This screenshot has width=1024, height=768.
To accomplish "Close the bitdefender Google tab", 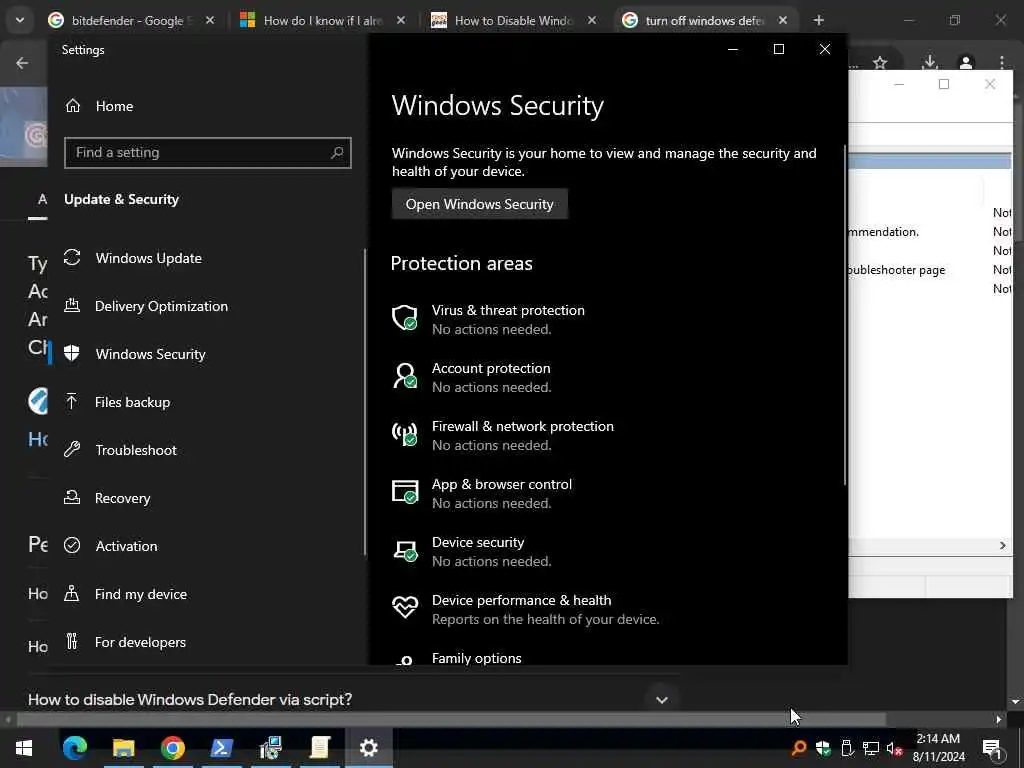I will 210,20.
